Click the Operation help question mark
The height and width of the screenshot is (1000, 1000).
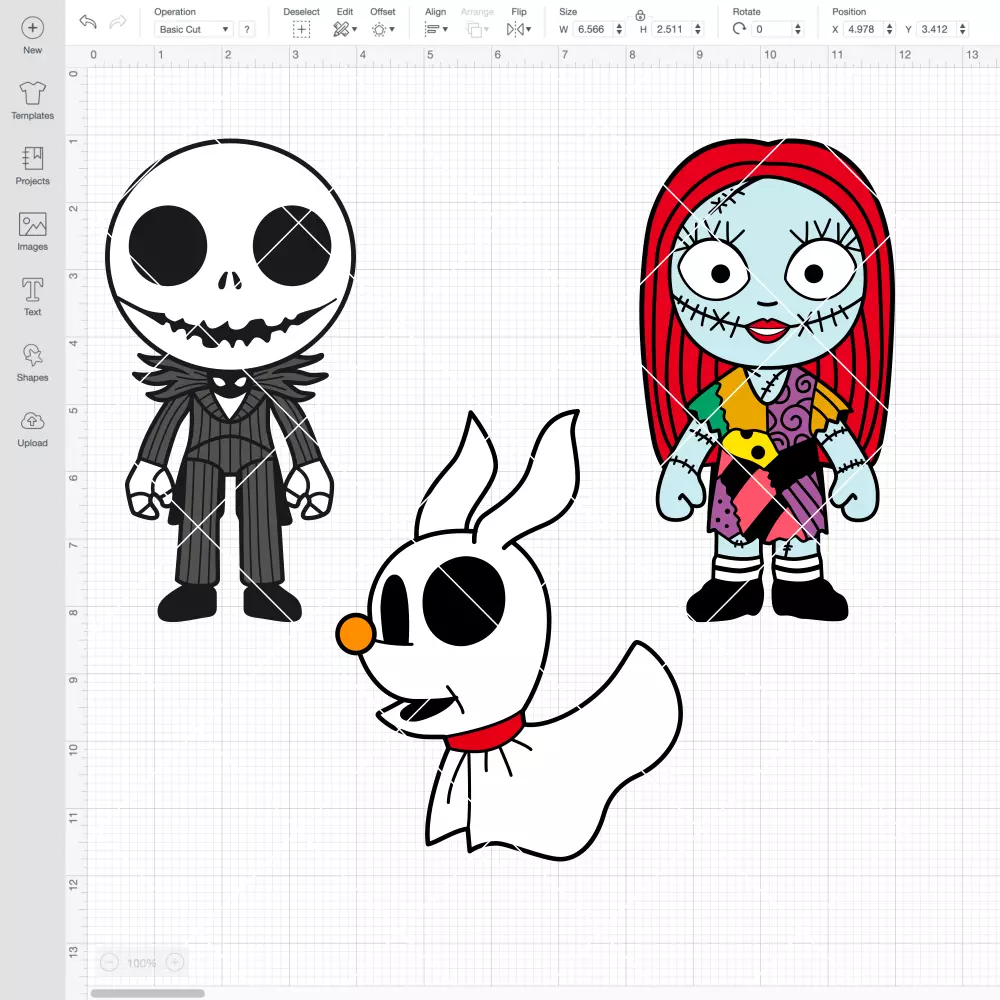247,29
